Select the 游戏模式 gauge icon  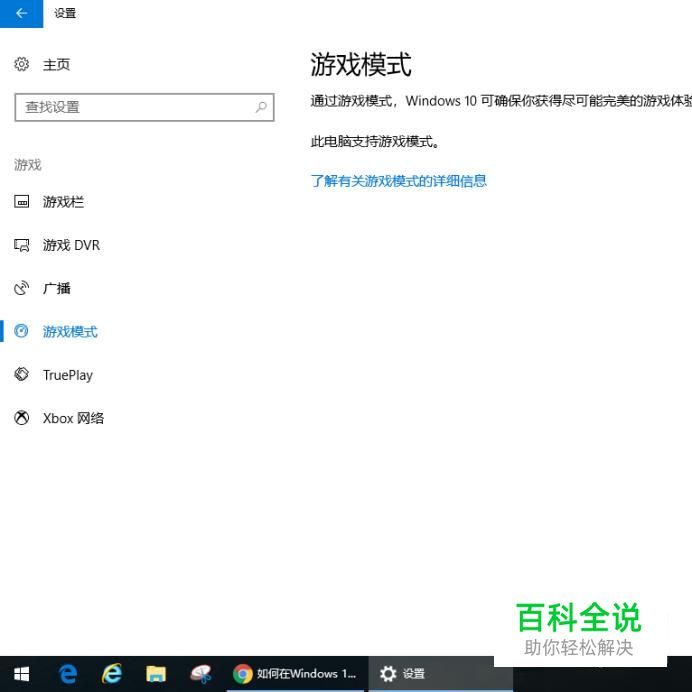(x=21, y=331)
